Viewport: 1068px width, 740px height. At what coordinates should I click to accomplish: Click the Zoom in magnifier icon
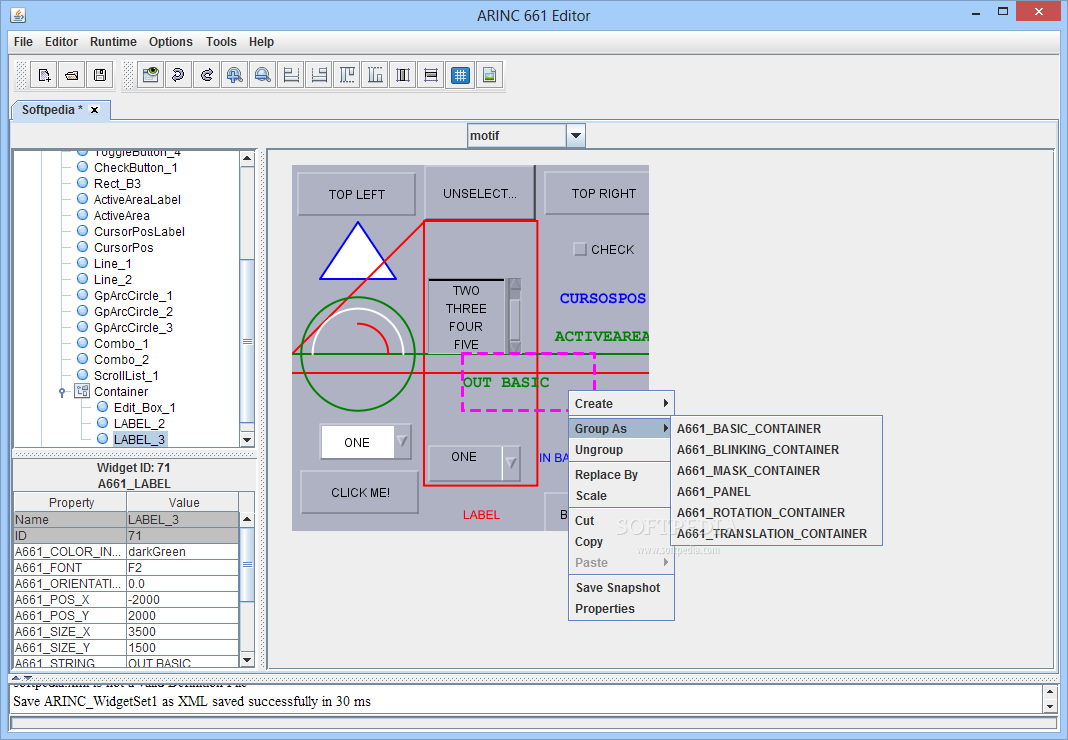pyautogui.click(x=234, y=75)
